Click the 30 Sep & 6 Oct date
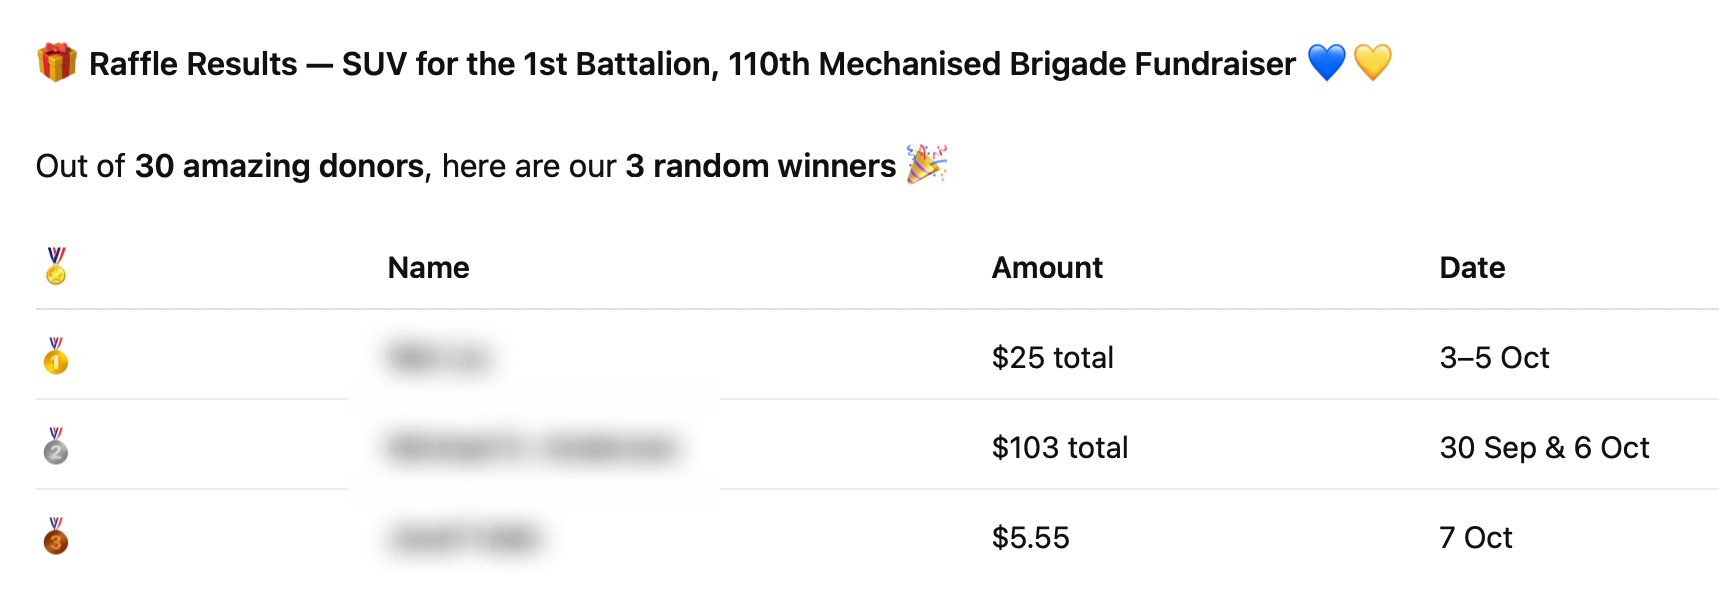The image size is (1719, 613). [x=1543, y=448]
